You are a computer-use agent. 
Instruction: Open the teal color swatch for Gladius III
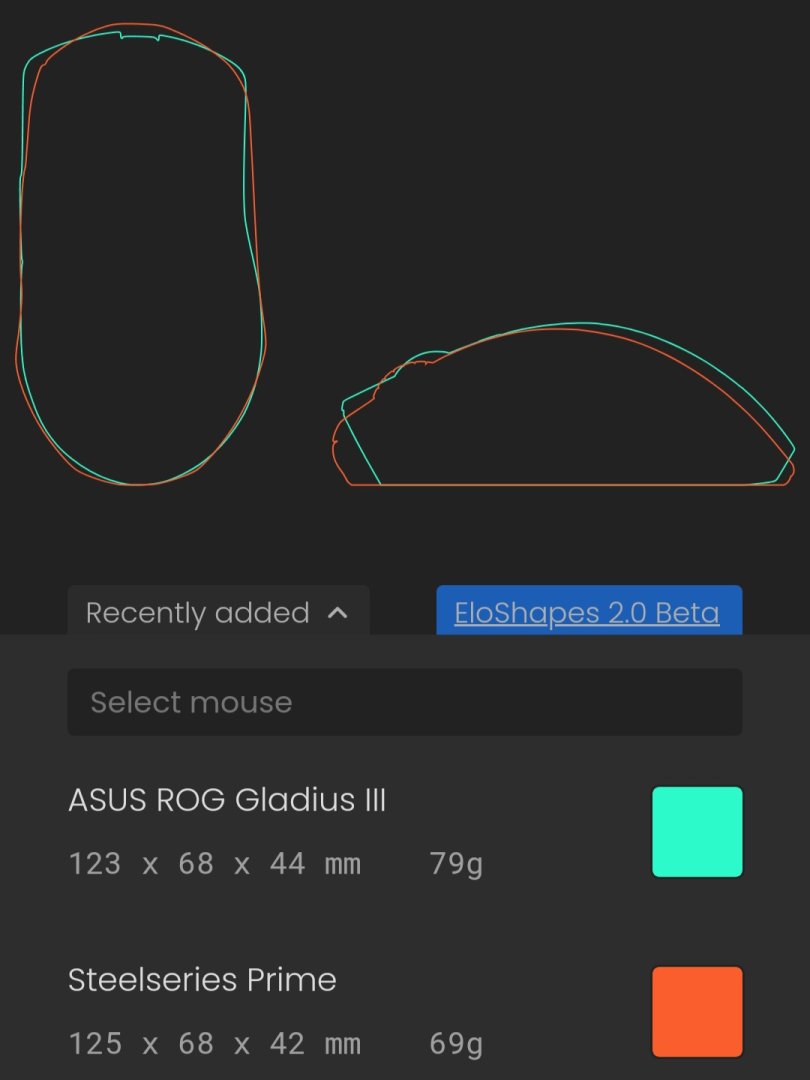tap(697, 831)
